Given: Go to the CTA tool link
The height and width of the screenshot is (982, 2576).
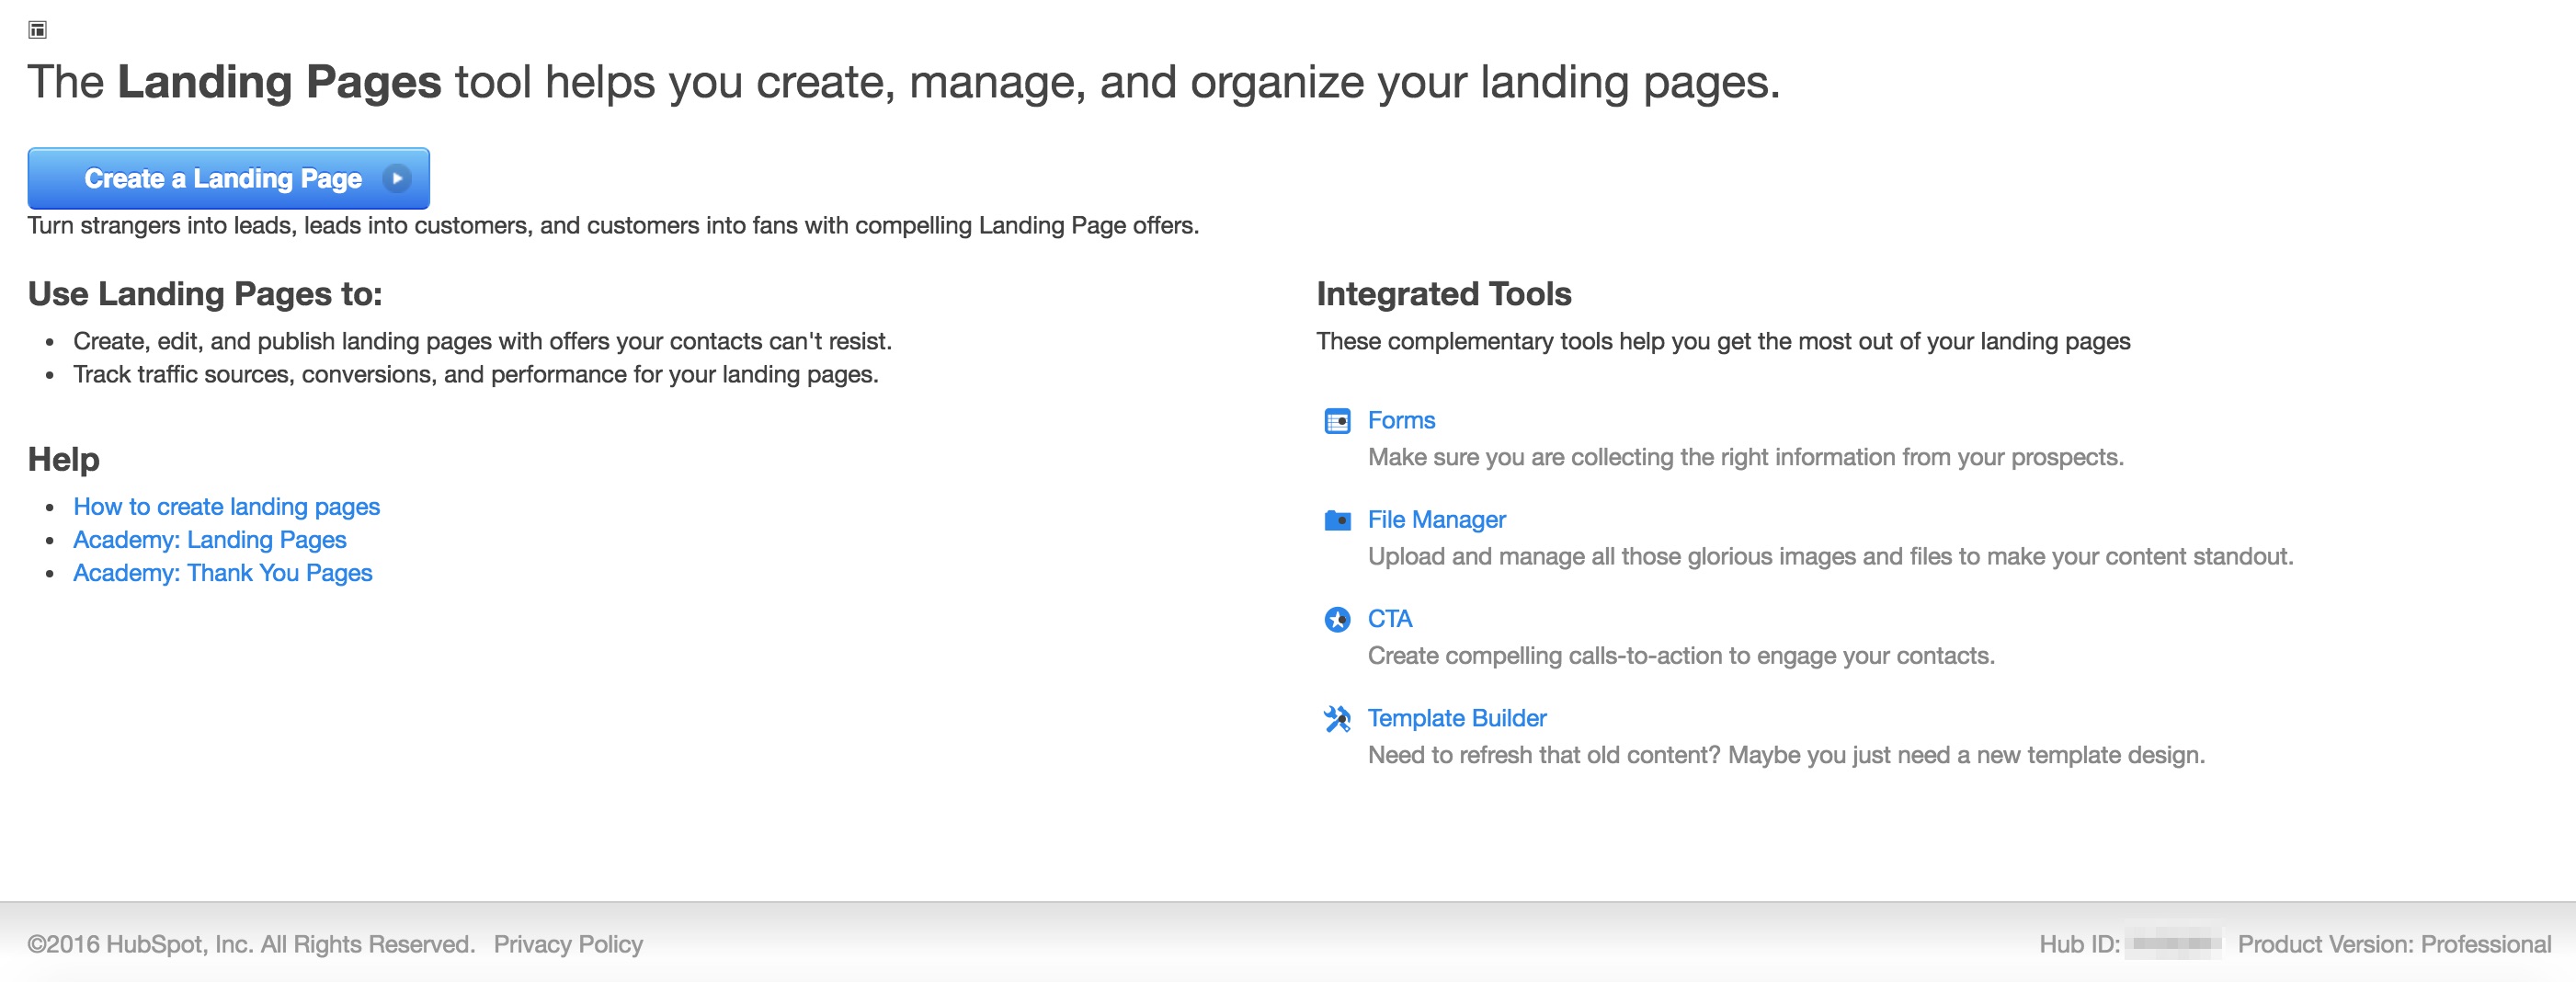Looking at the screenshot, I should pyautogui.click(x=1389, y=619).
